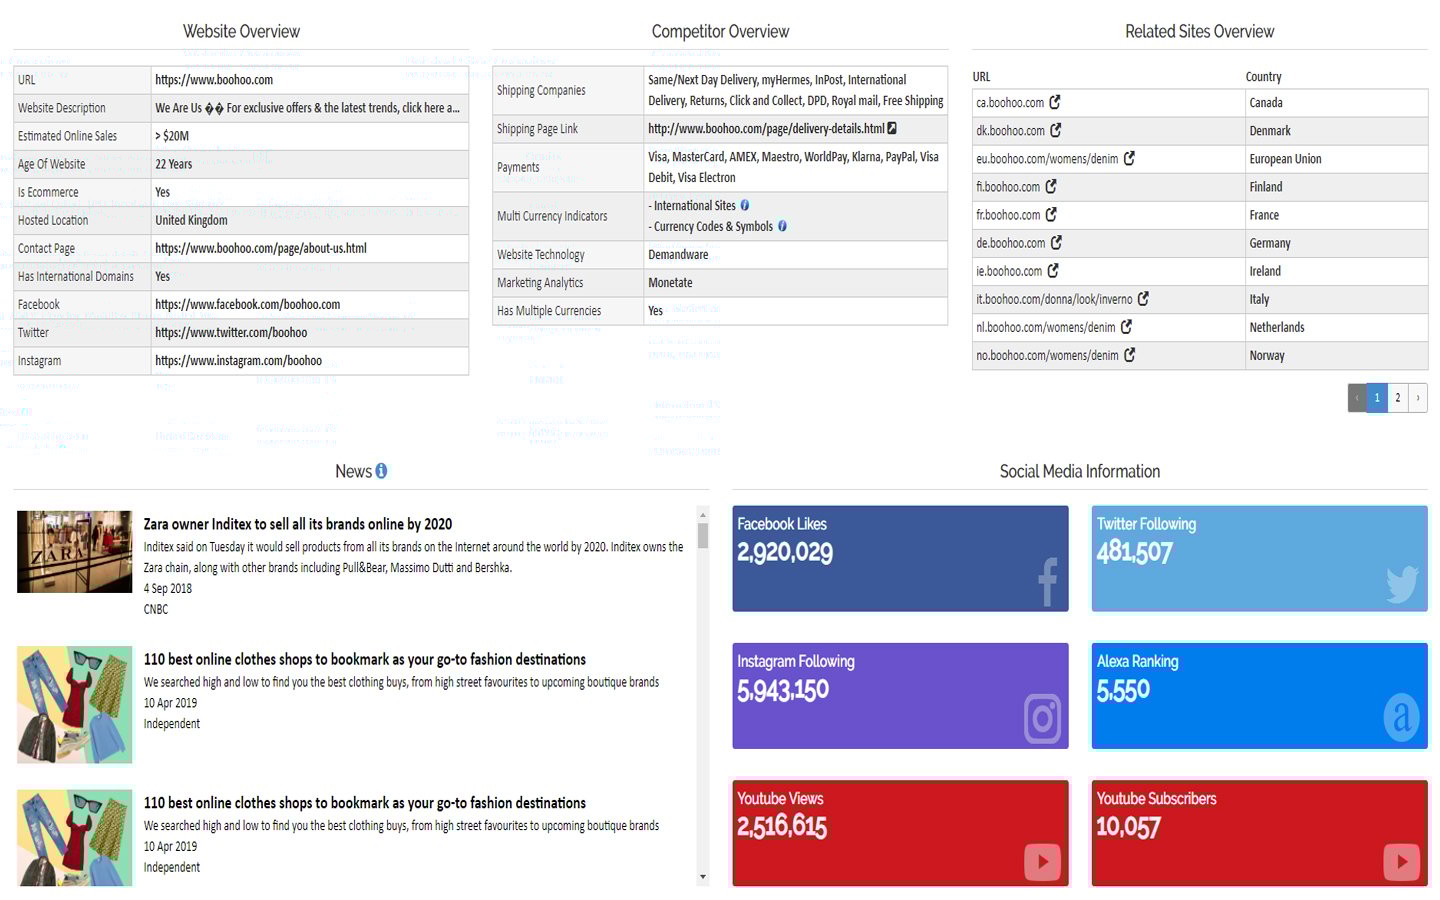Image resolution: width=1440 pixels, height=900 pixels.
Task: Click the Facebook logo icon in Likes card
Action: [x=1047, y=581]
